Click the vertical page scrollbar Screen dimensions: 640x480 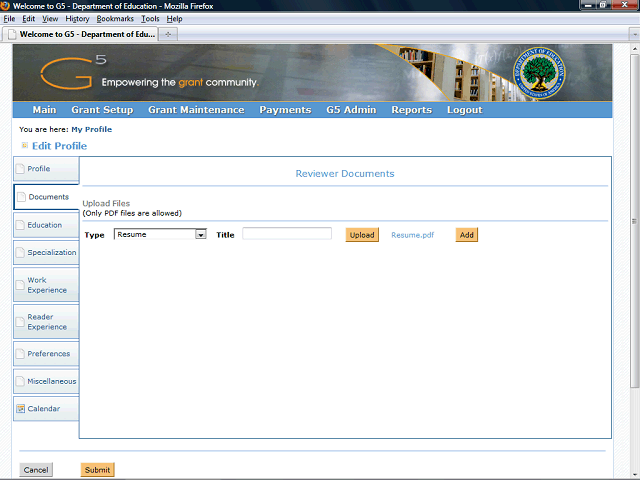click(634, 221)
